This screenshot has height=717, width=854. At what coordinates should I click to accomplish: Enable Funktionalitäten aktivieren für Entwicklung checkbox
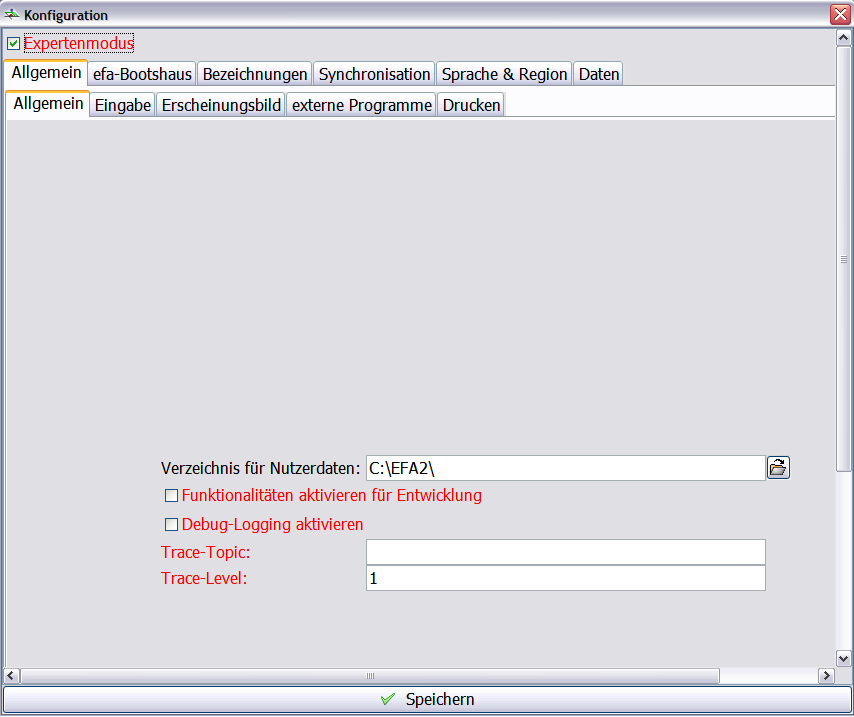pyautogui.click(x=171, y=495)
